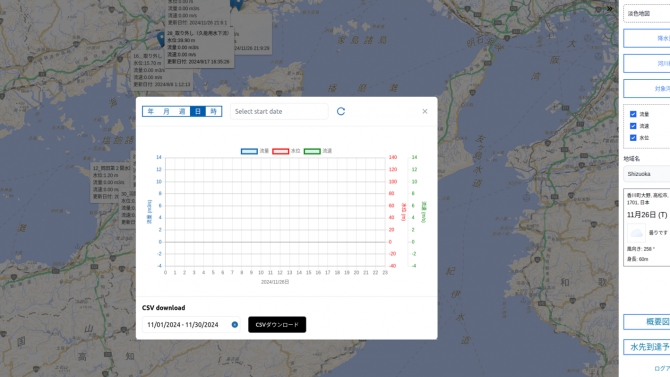Switch the chart period to 週 (week)

(182, 112)
